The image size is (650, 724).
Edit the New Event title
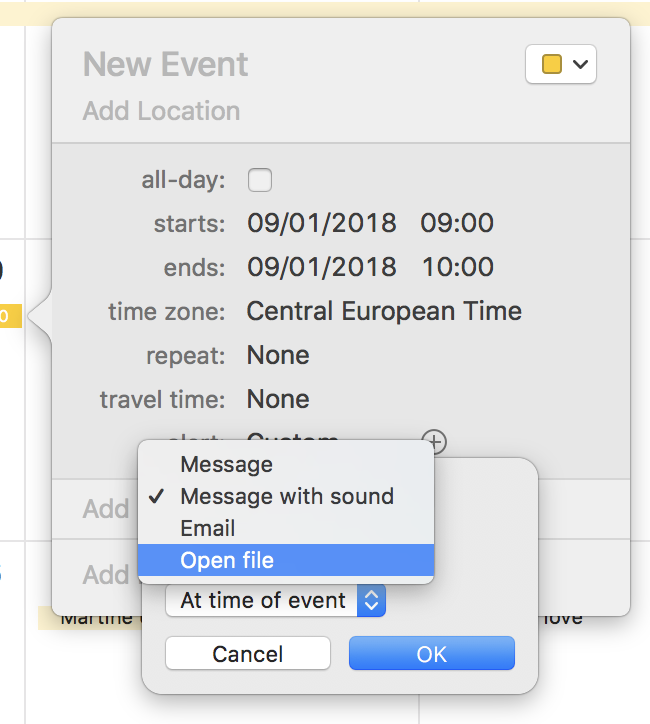pos(165,64)
